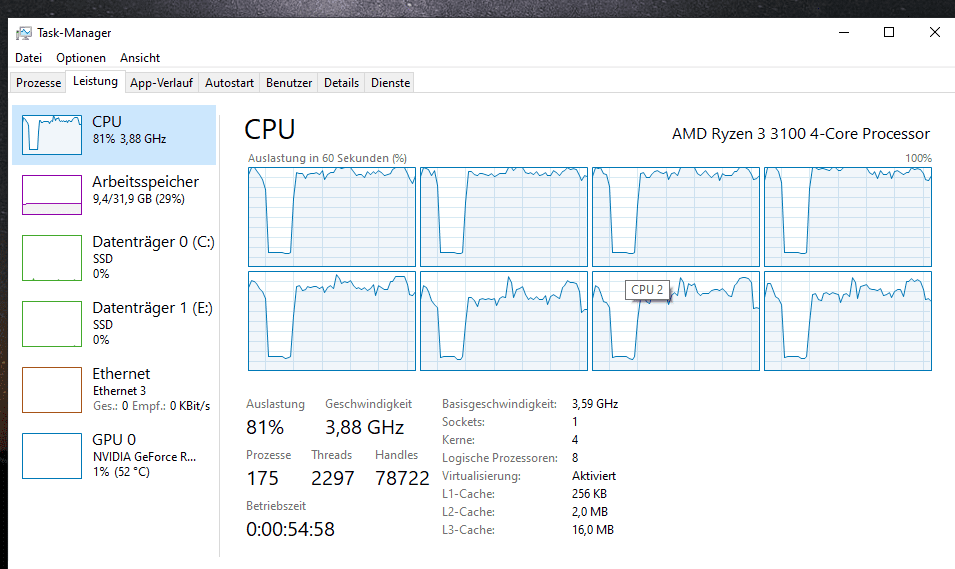Show GPU 0 performance graph
Viewport: 955px width, 569px height.
pos(52,456)
